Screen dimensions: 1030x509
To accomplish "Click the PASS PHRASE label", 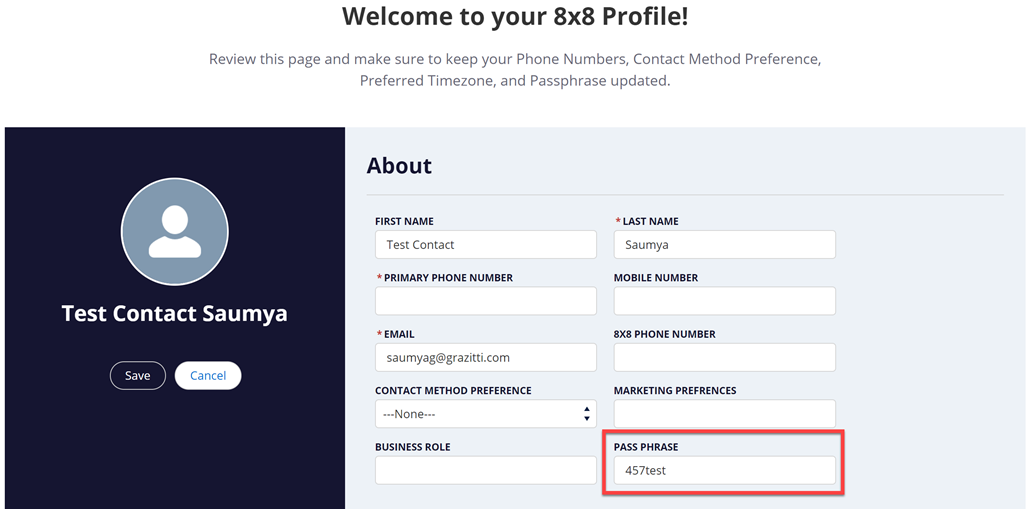I will [646, 447].
